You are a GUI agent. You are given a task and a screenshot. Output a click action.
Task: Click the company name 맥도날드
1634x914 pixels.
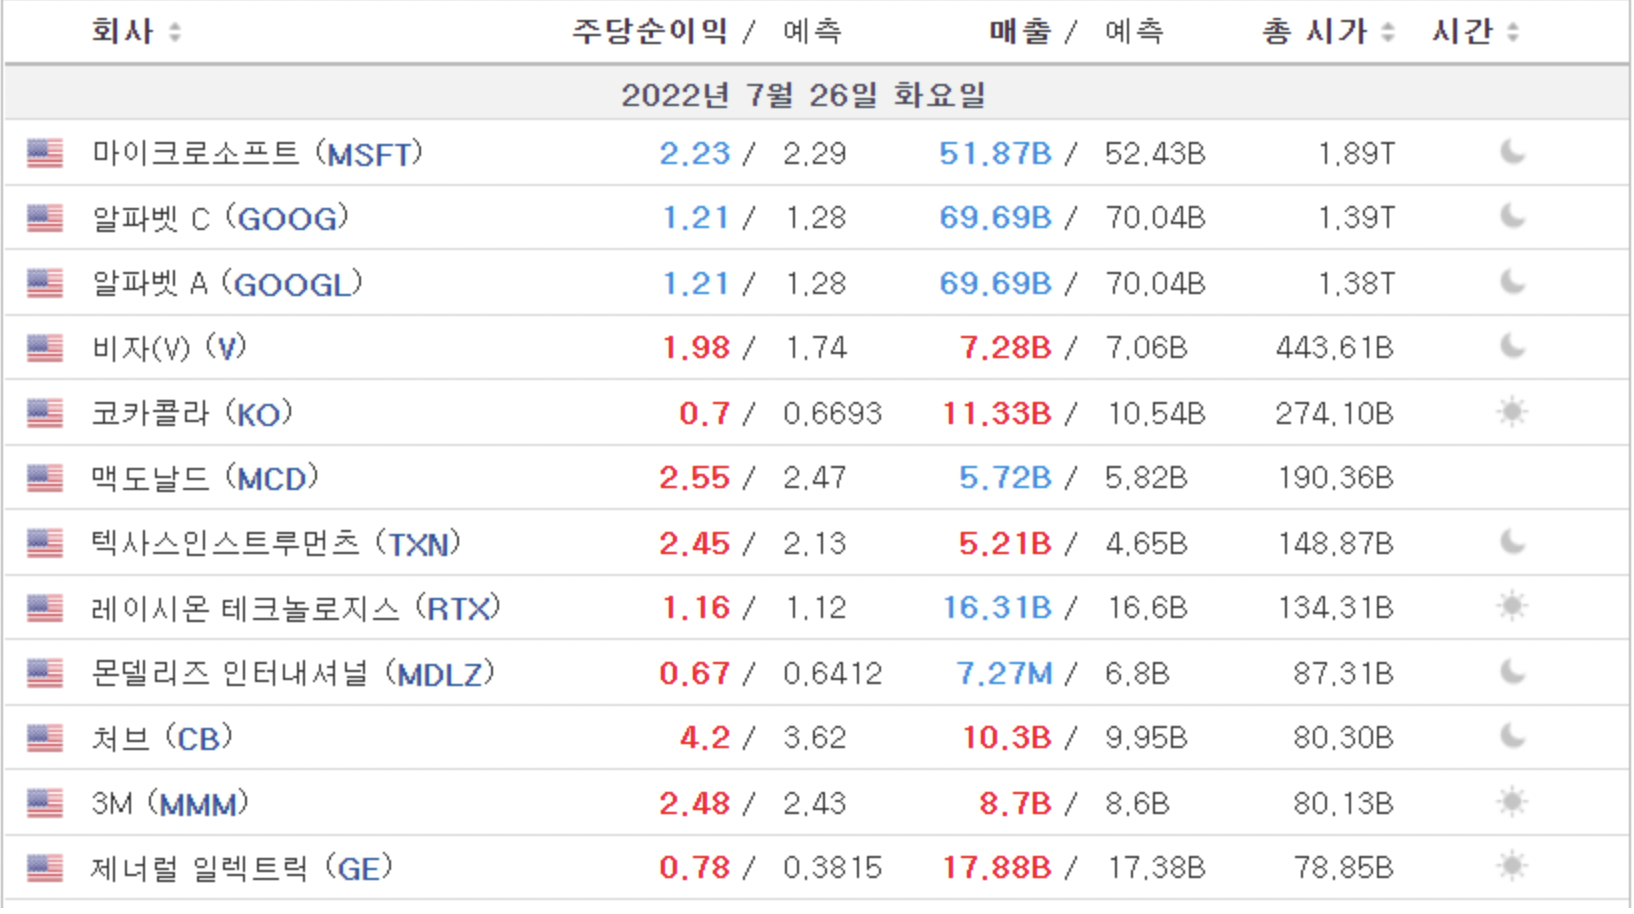coord(150,479)
